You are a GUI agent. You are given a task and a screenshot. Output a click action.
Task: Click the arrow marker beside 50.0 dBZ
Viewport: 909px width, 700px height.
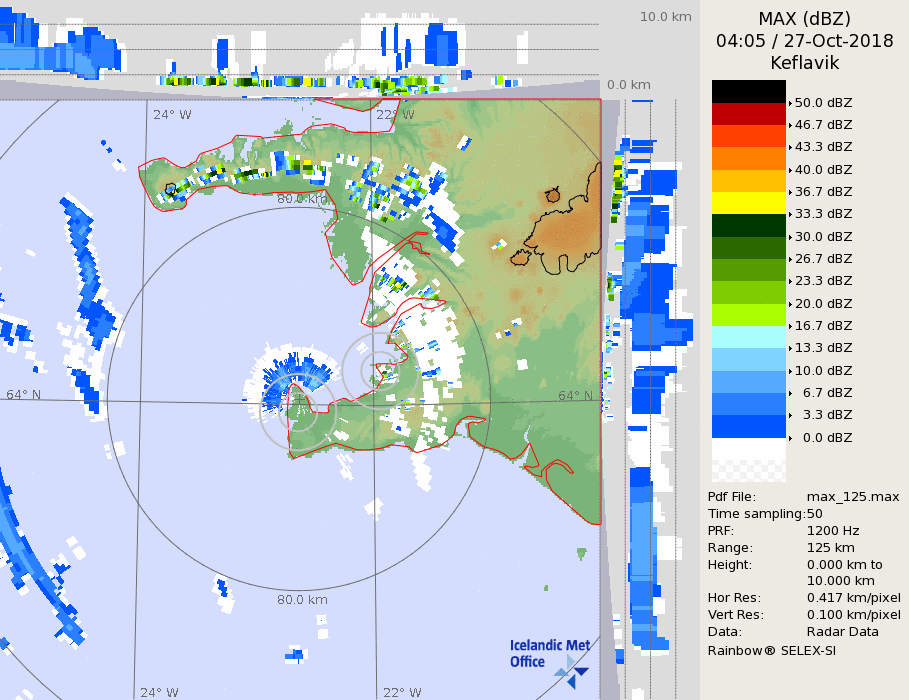pos(790,103)
